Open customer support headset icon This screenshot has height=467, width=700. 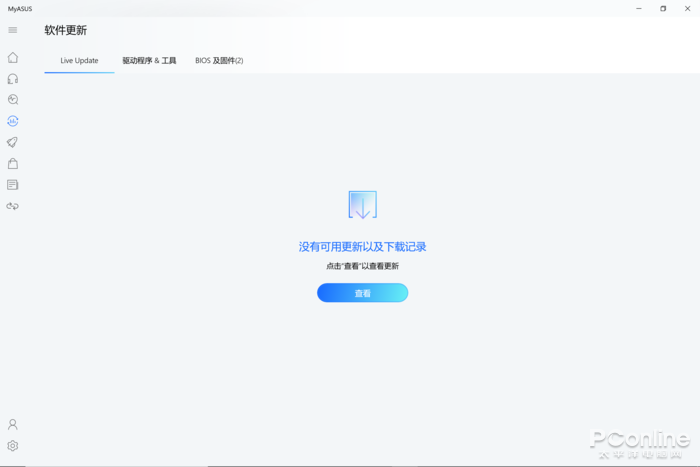click(x=13, y=78)
